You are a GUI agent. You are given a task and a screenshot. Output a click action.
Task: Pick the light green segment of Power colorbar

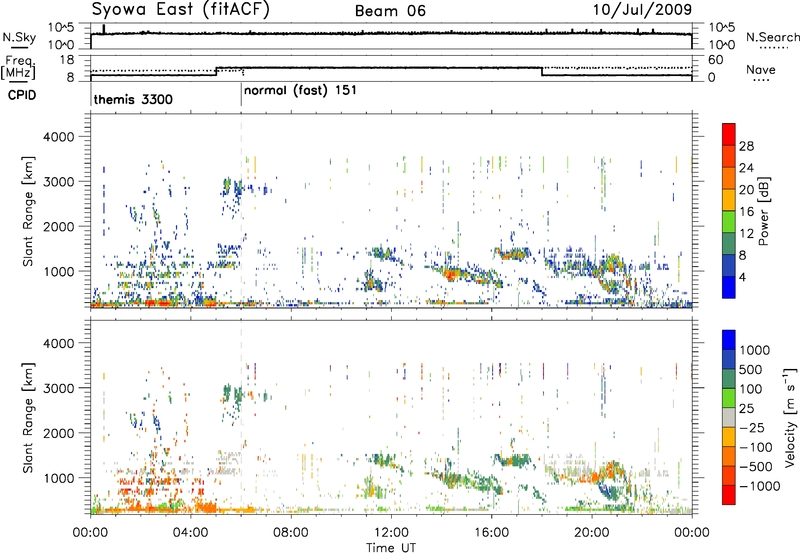[x=729, y=222]
